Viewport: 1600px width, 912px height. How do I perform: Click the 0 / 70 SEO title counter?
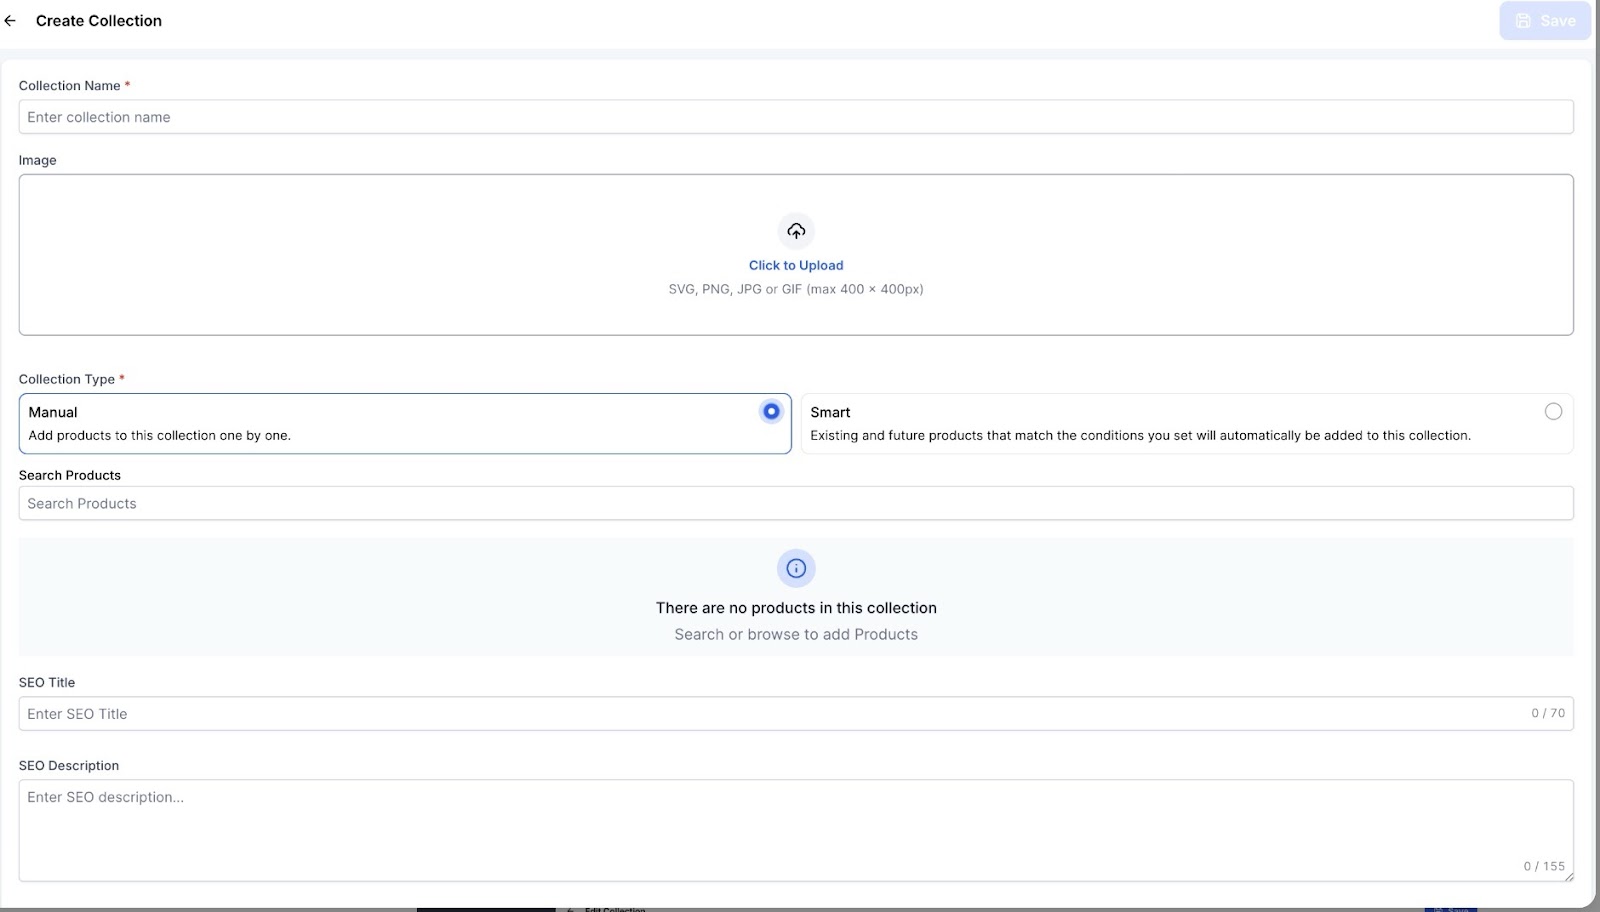point(1547,713)
